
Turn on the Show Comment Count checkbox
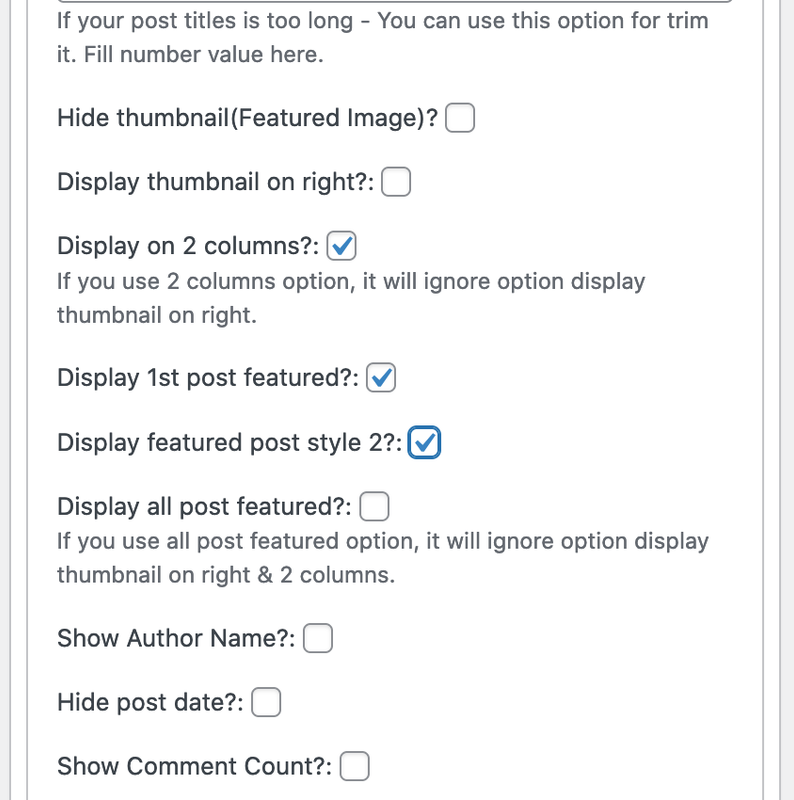(x=355, y=766)
